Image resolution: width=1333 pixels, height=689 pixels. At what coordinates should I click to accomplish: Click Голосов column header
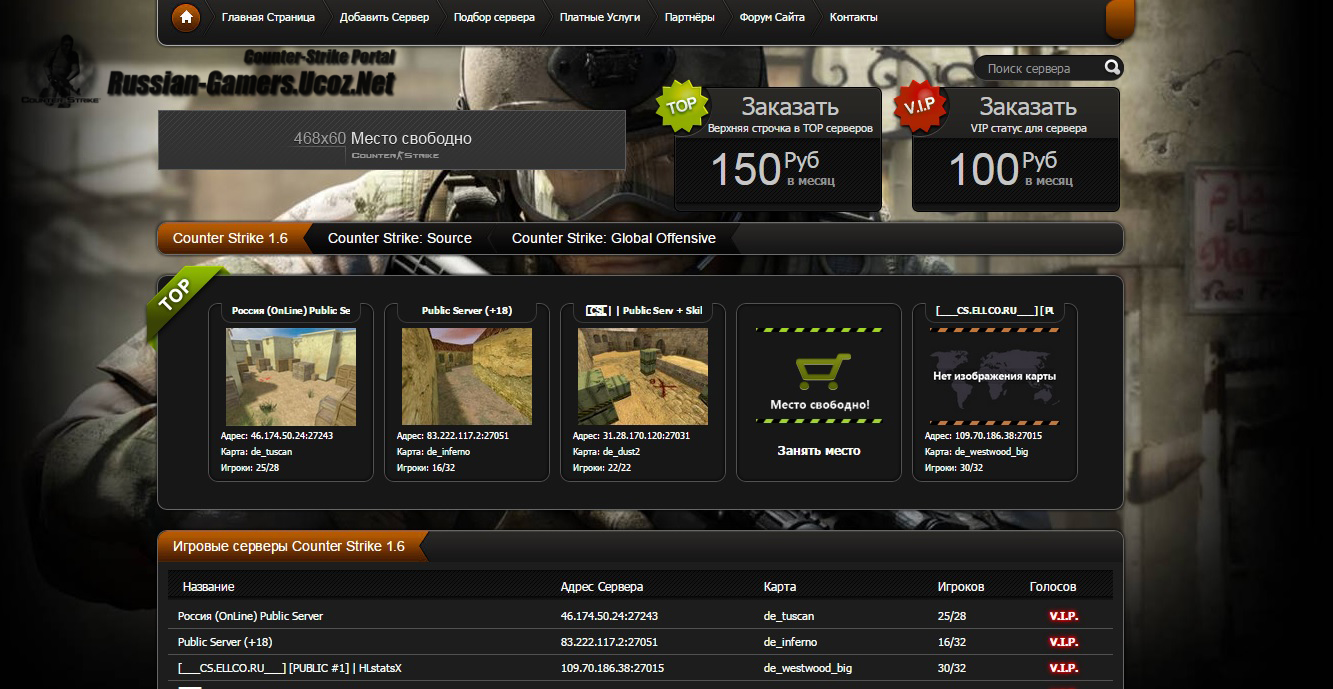(x=1053, y=587)
